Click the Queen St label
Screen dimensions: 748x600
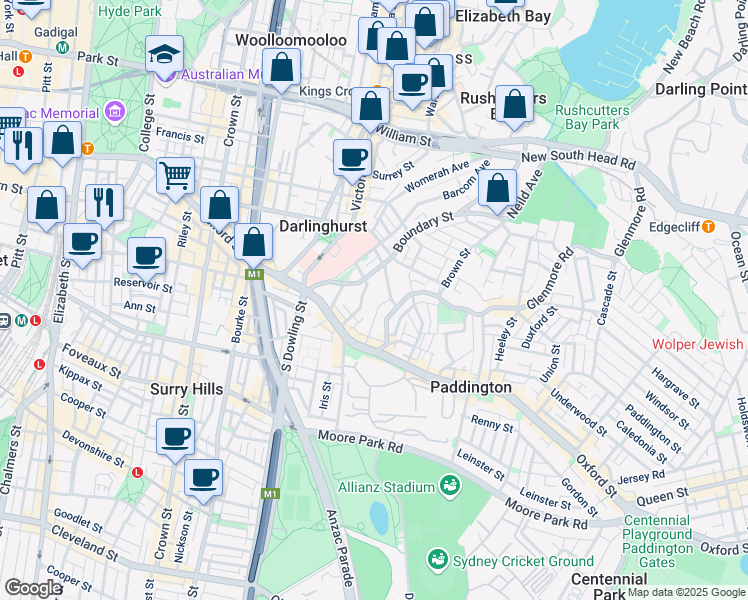point(663,497)
